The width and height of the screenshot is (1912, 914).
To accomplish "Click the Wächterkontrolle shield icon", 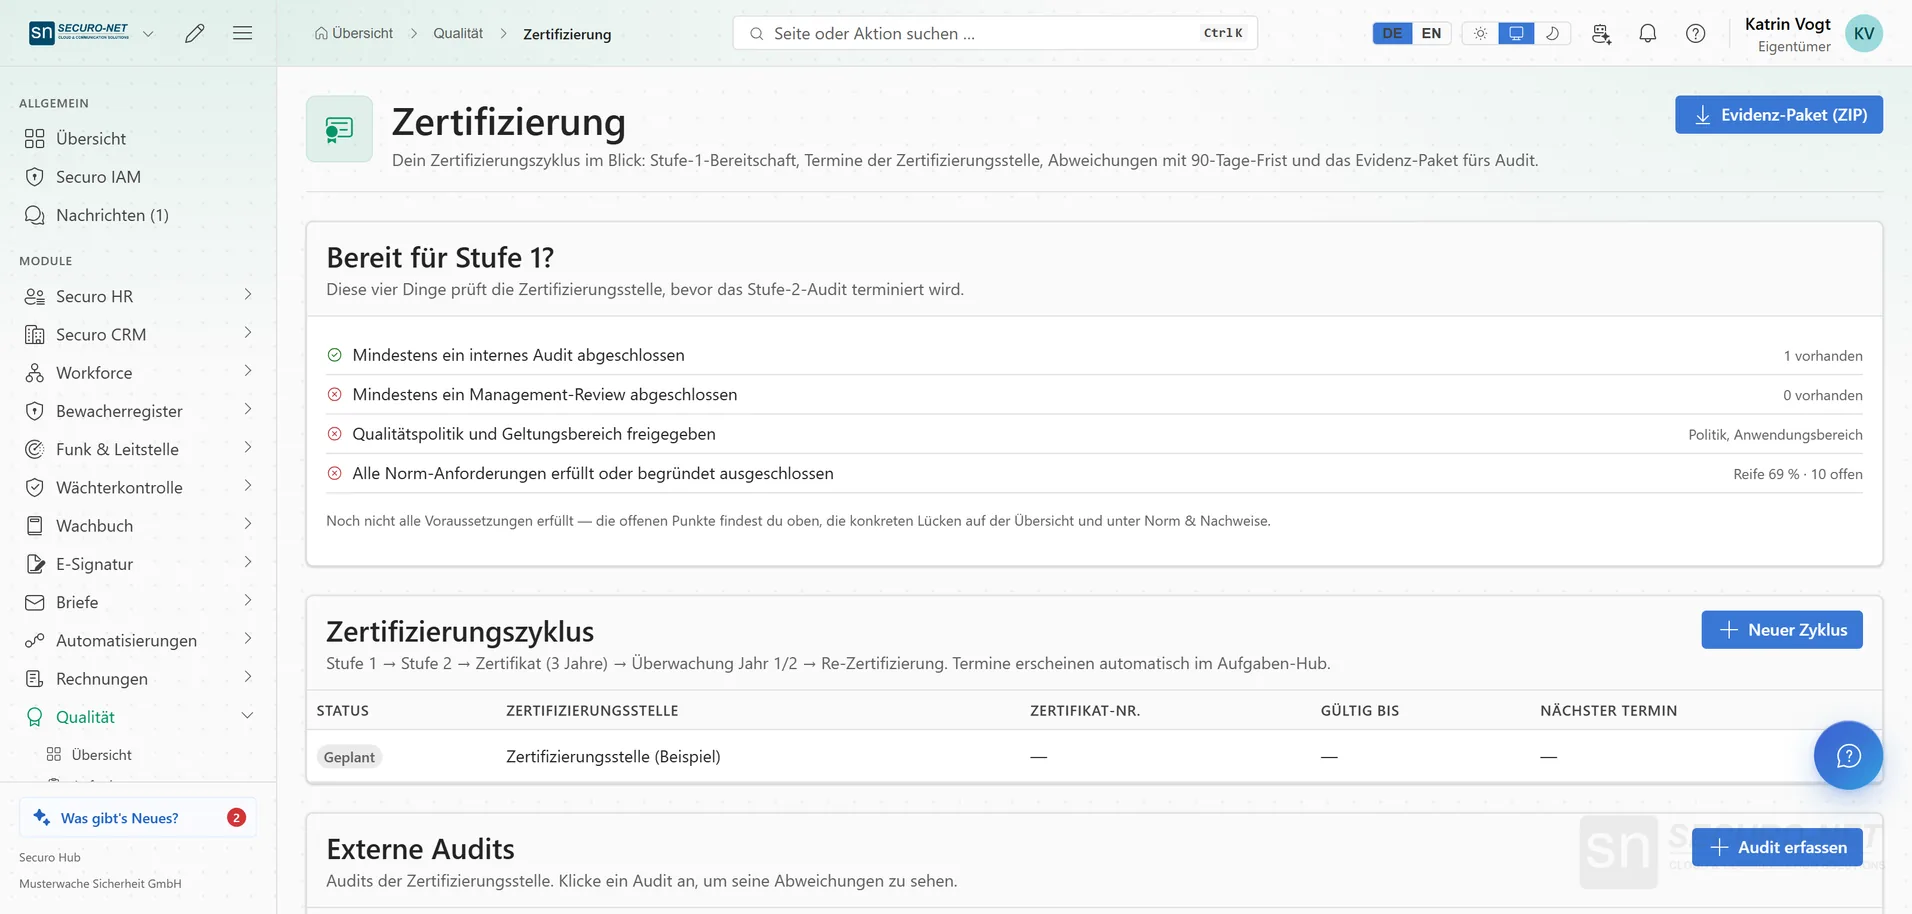I will [x=35, y=487].
